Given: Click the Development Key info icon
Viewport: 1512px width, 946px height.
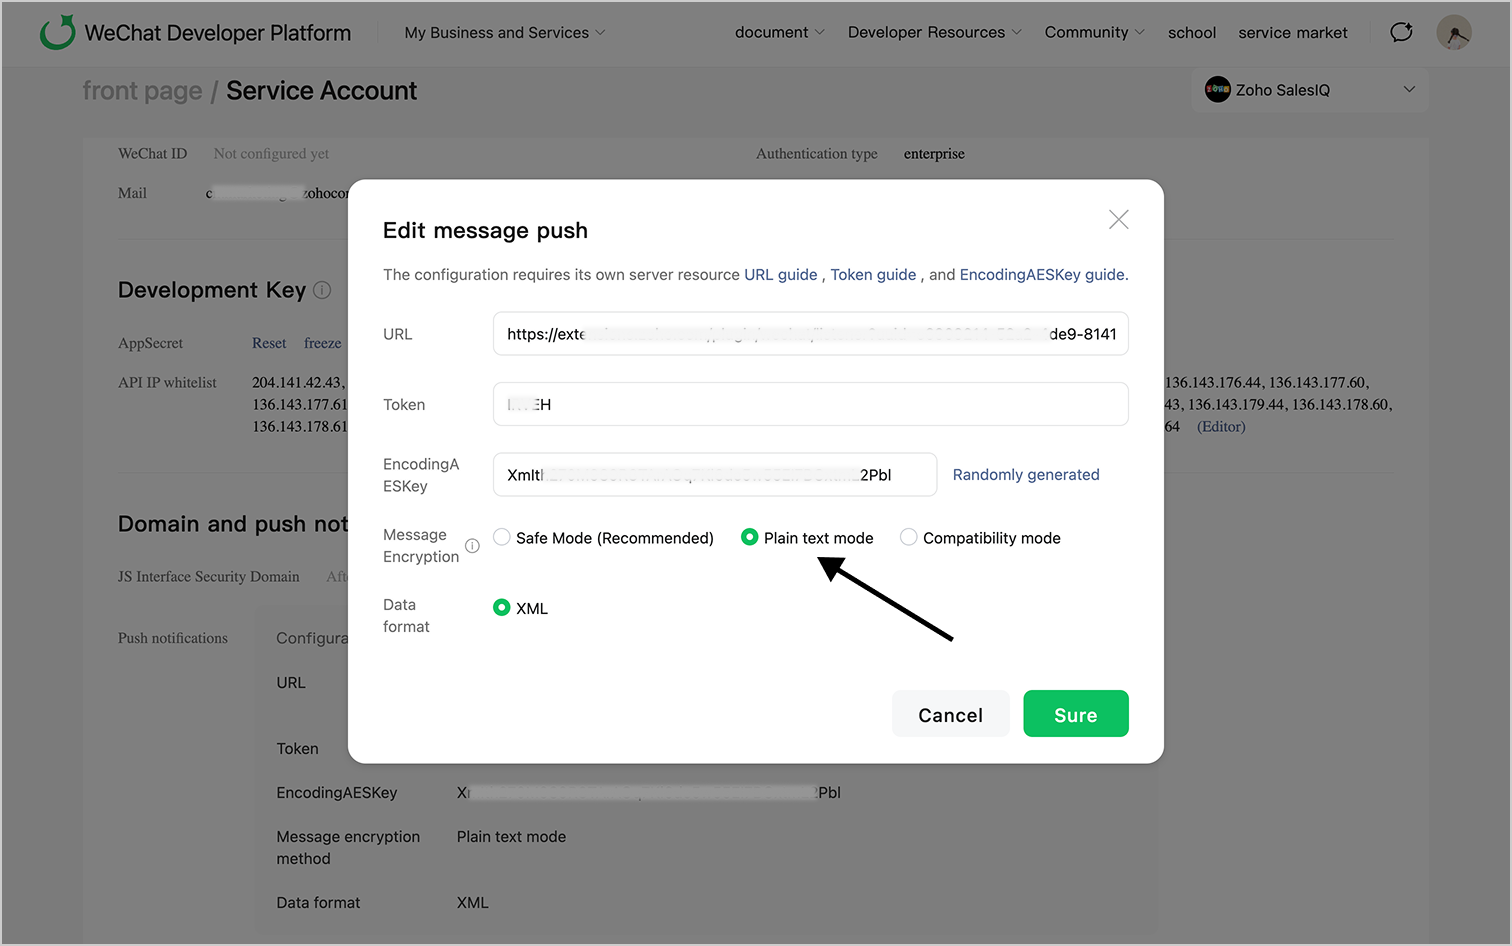Looking at the screenshot, I should [x=322, y=290].
